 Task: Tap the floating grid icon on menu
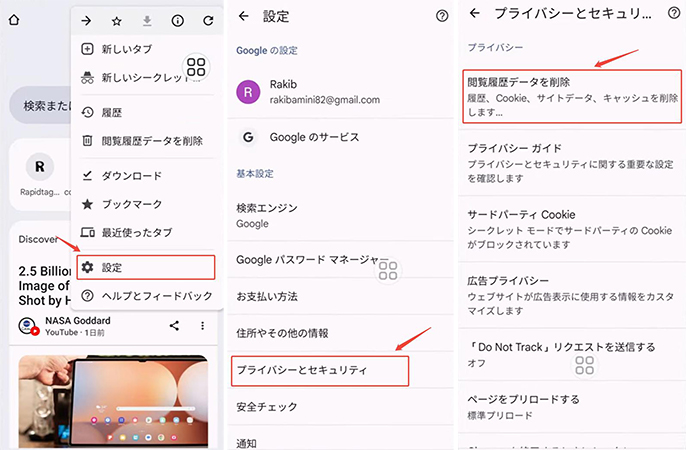coord(196,67)
